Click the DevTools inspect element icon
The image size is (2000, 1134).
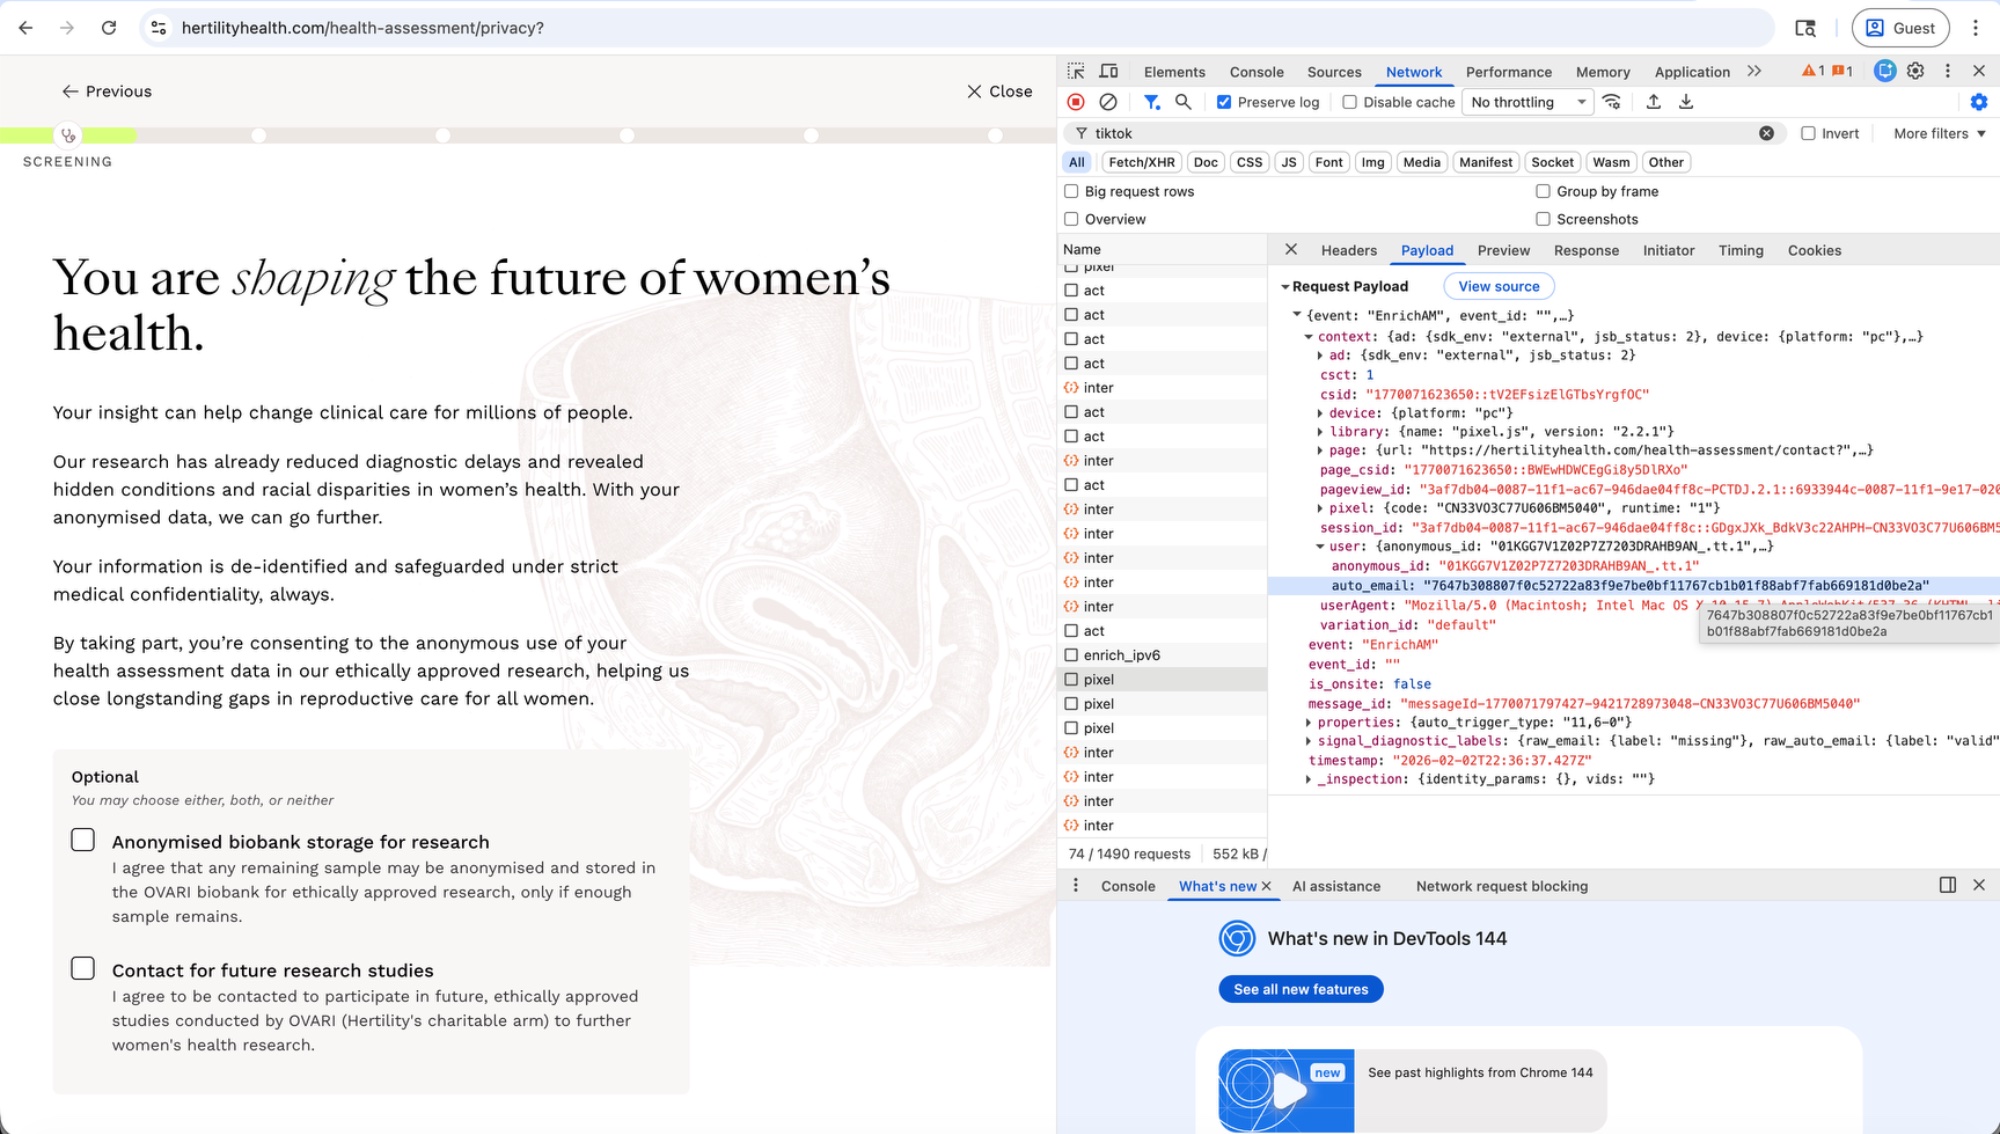pos(1076,71)
